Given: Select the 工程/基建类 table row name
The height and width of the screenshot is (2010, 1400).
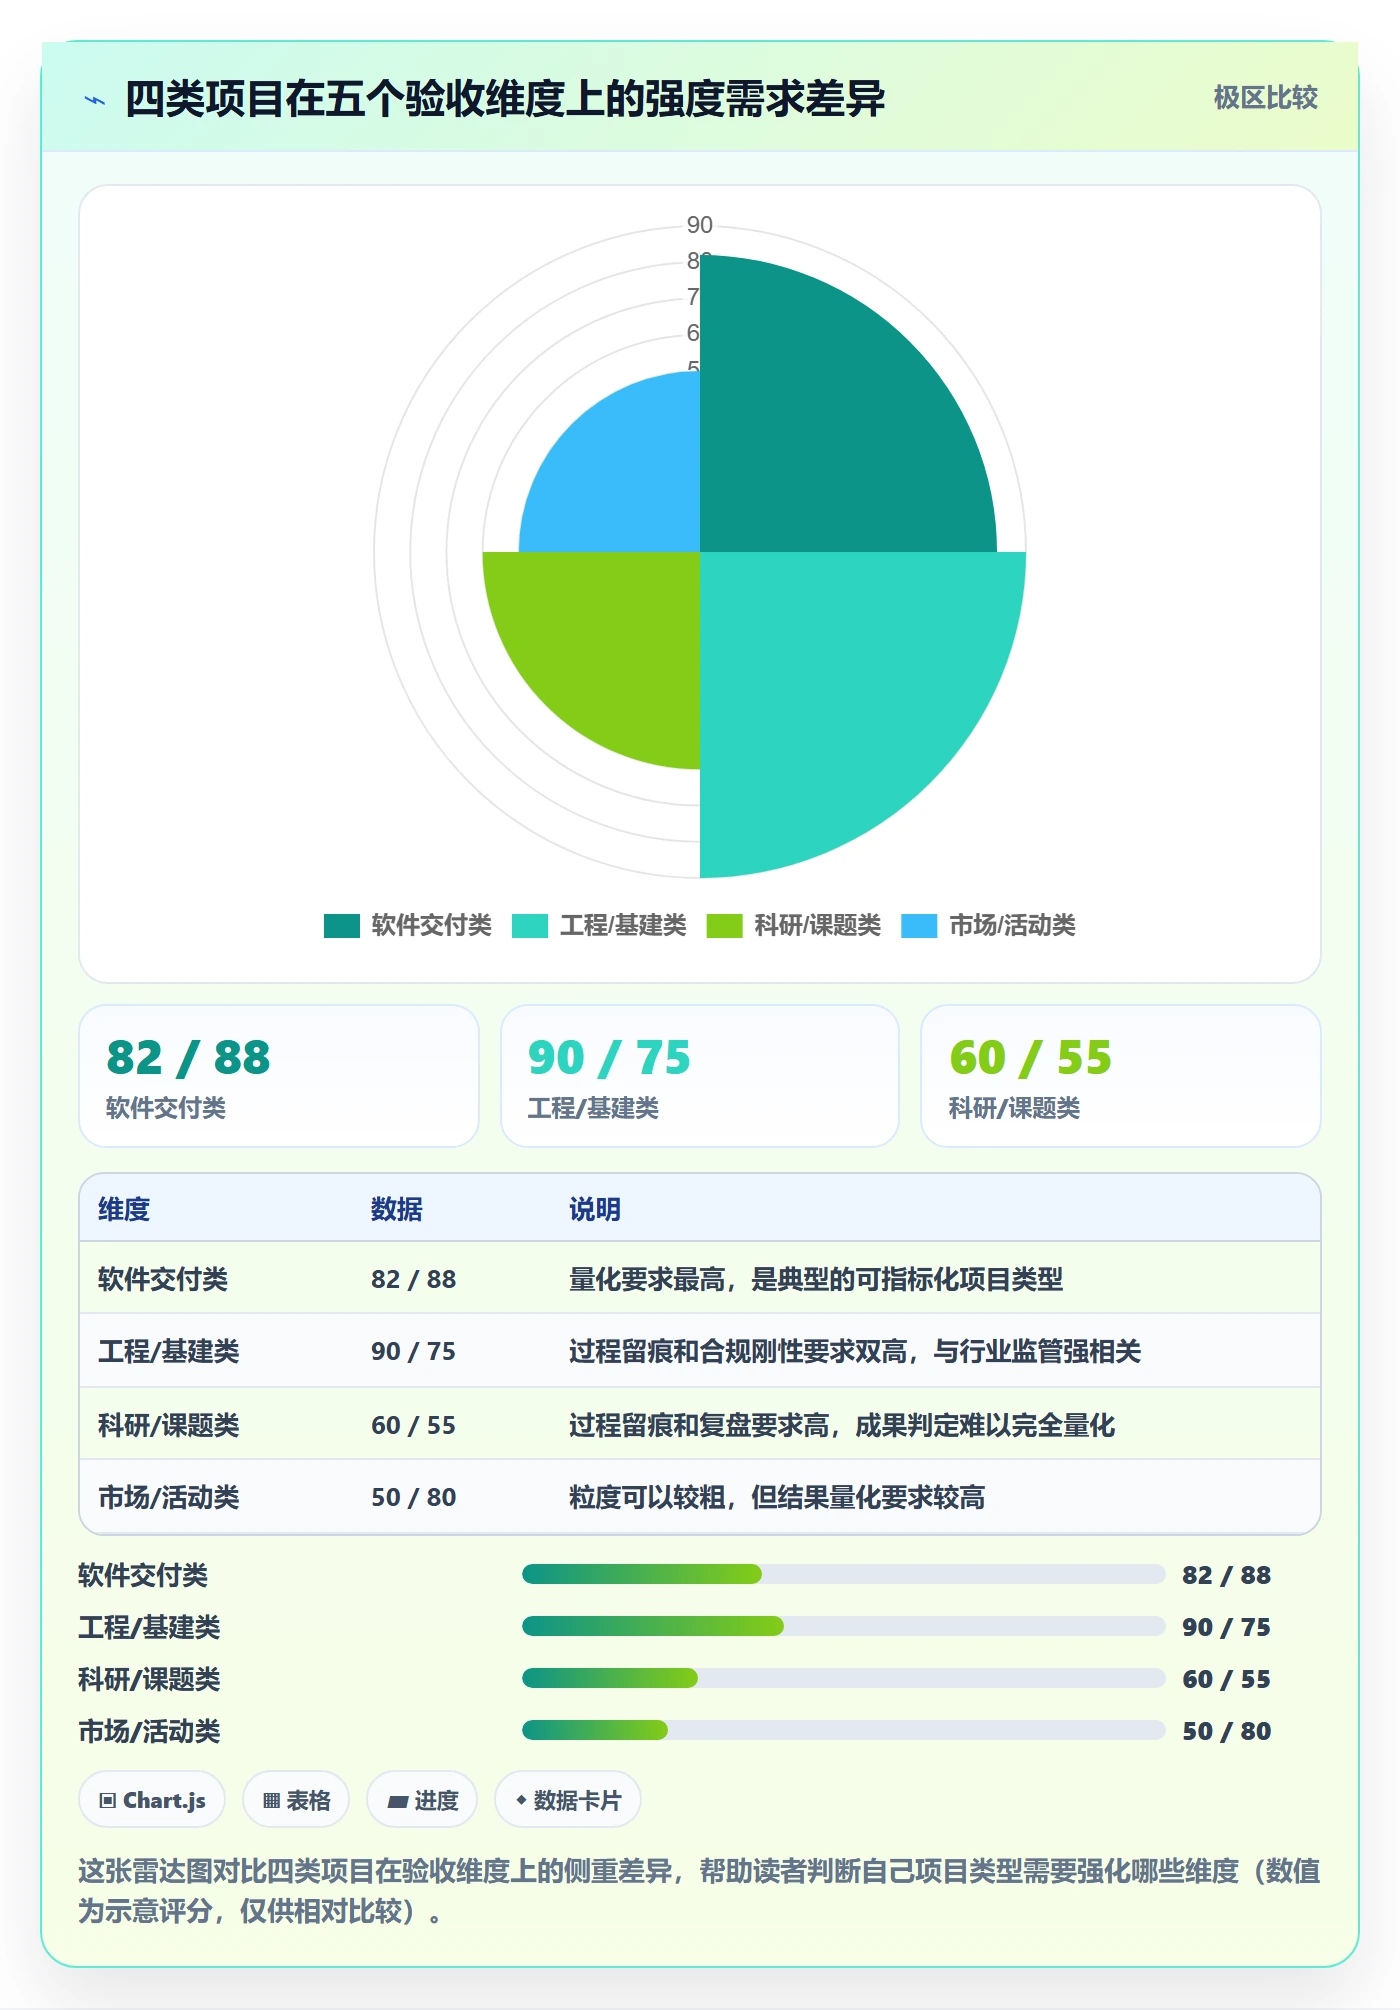Looking at the screenshot, I should tap(169, 1351).
